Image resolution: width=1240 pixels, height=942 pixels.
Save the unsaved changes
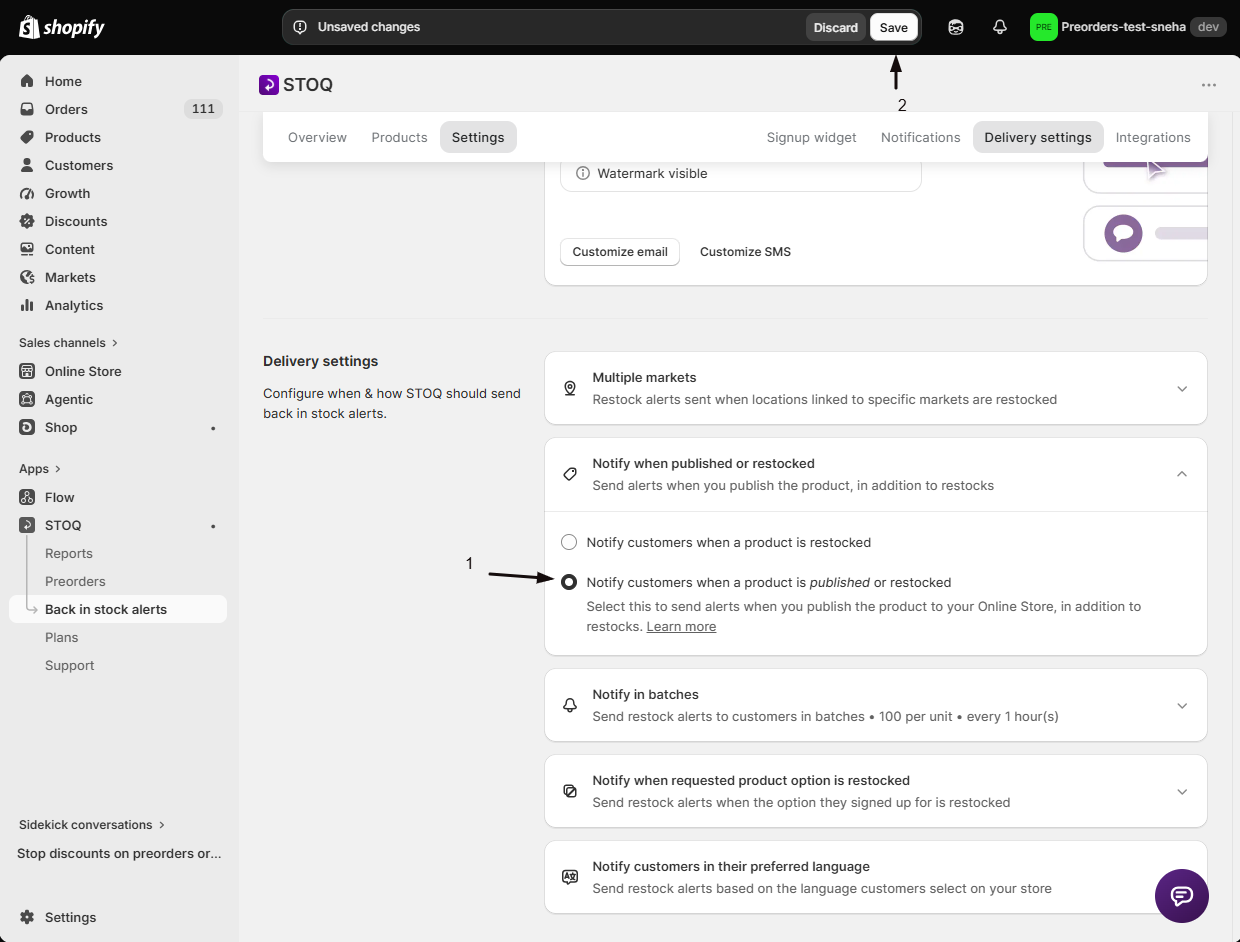[x=894, y=27]
